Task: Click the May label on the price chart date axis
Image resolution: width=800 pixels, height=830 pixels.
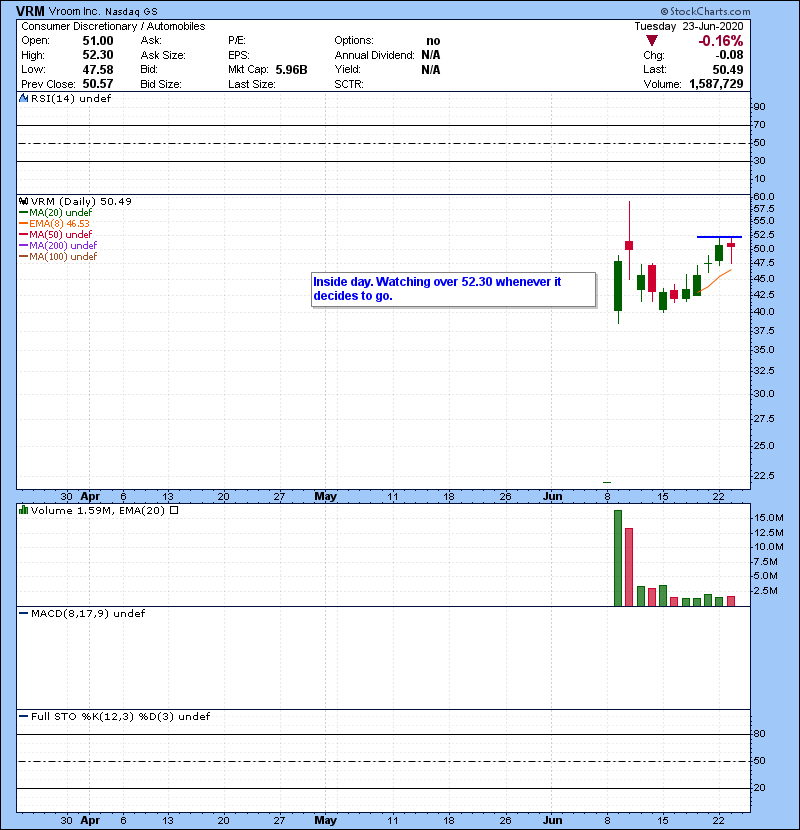Action: pyautogui.click(x=325, y=496)
